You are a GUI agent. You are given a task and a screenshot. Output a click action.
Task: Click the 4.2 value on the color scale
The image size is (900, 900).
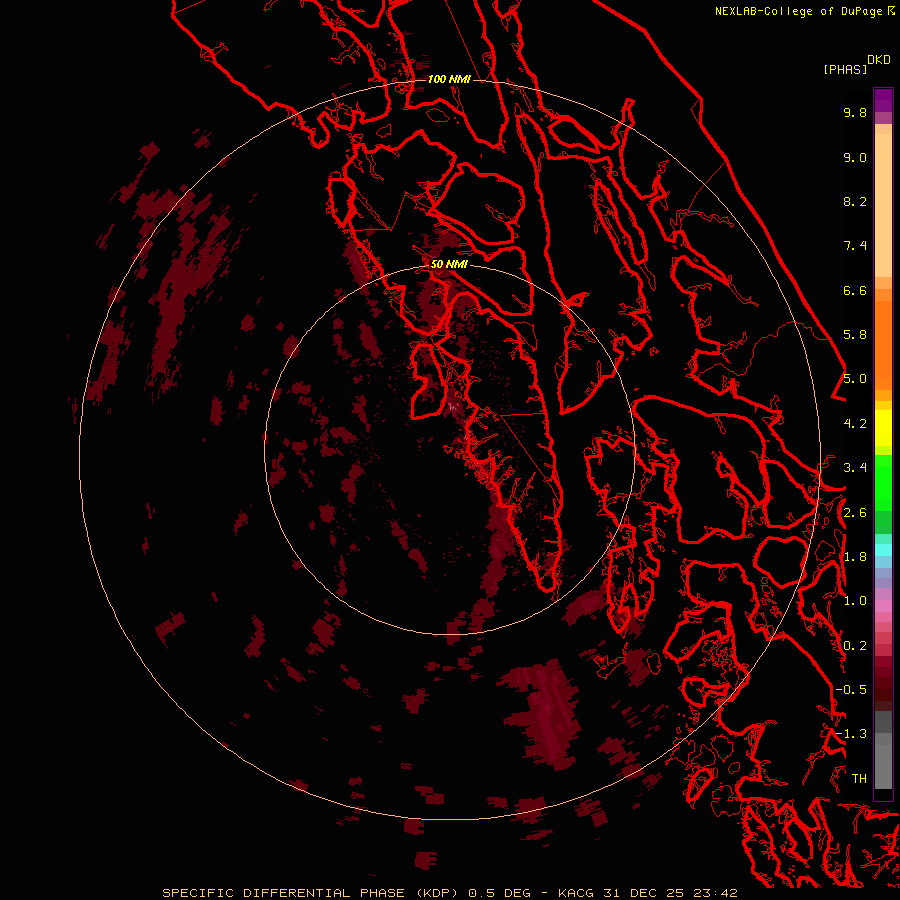(x=855, y=424)
